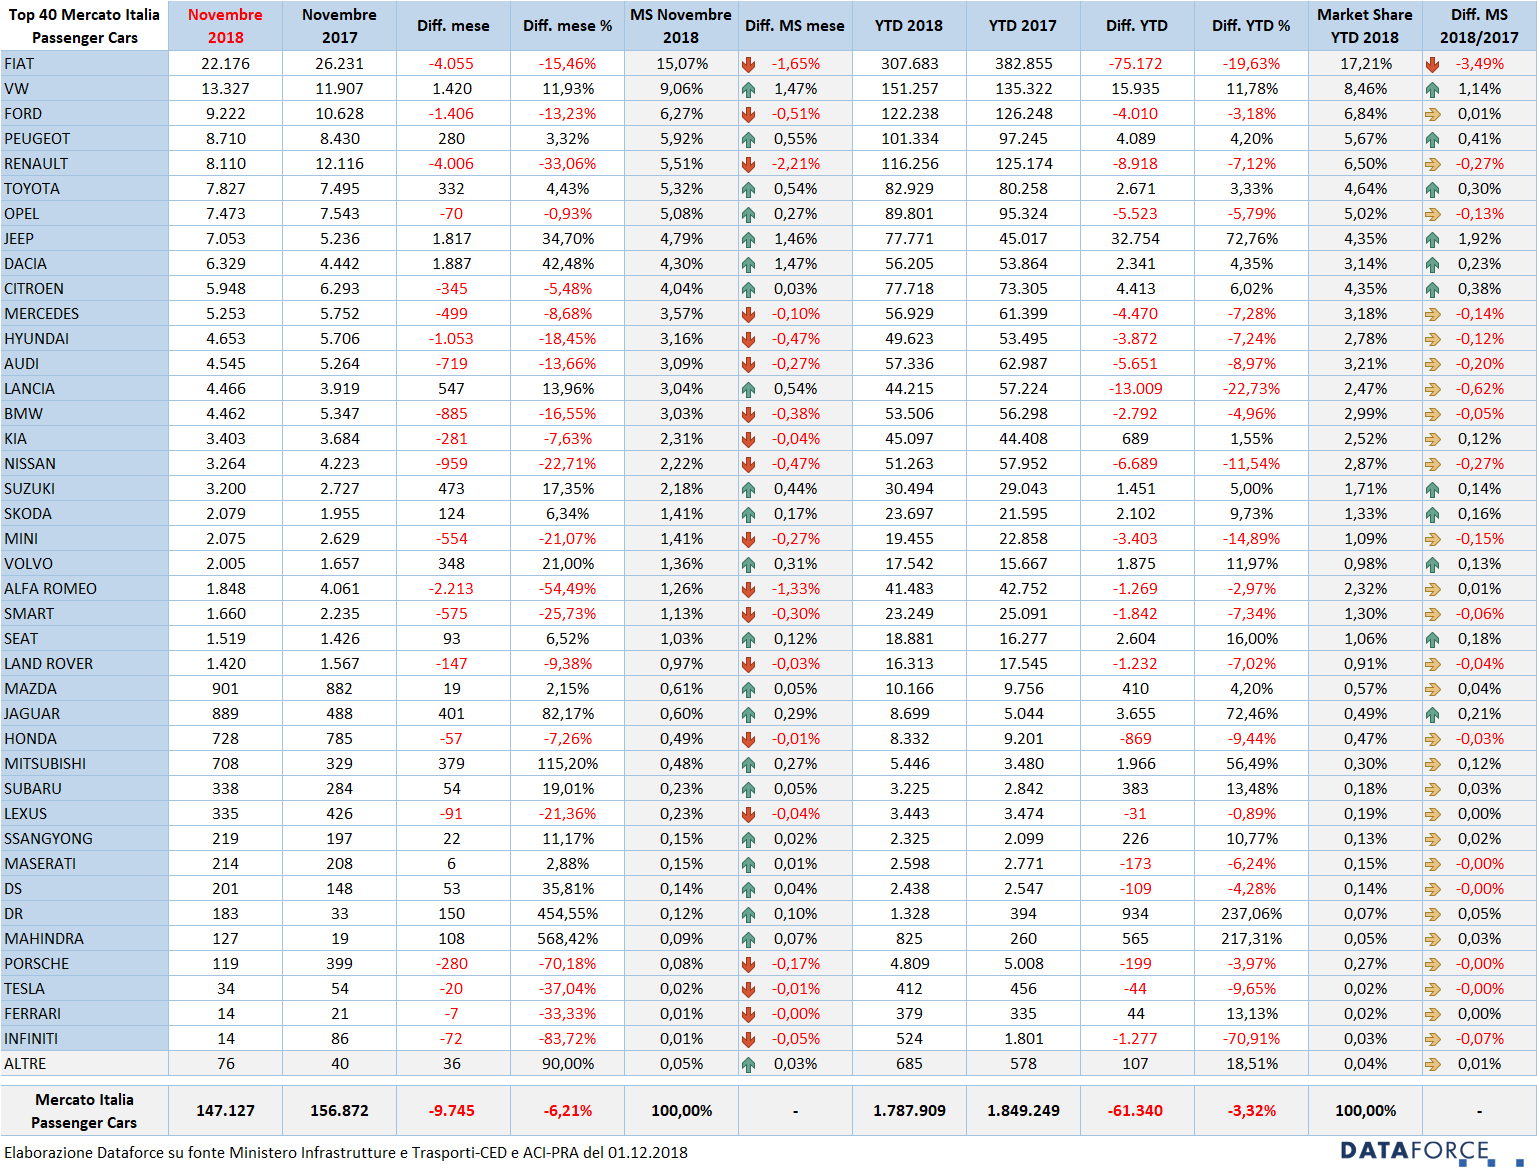Select the "Top 40 Mercato Italia Passenger Cars" header

click(x=84, y=26)
